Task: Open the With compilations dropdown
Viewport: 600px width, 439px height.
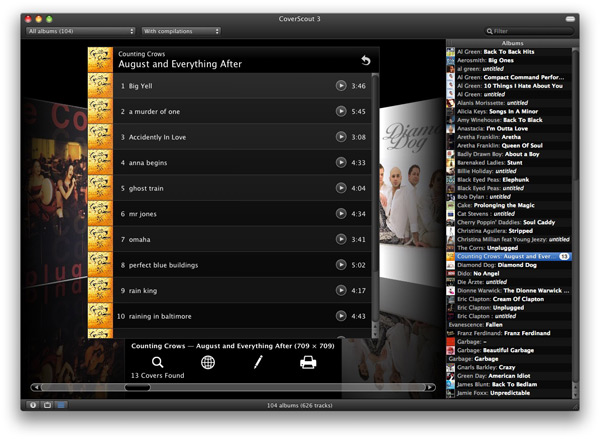Action: (181, 31)
